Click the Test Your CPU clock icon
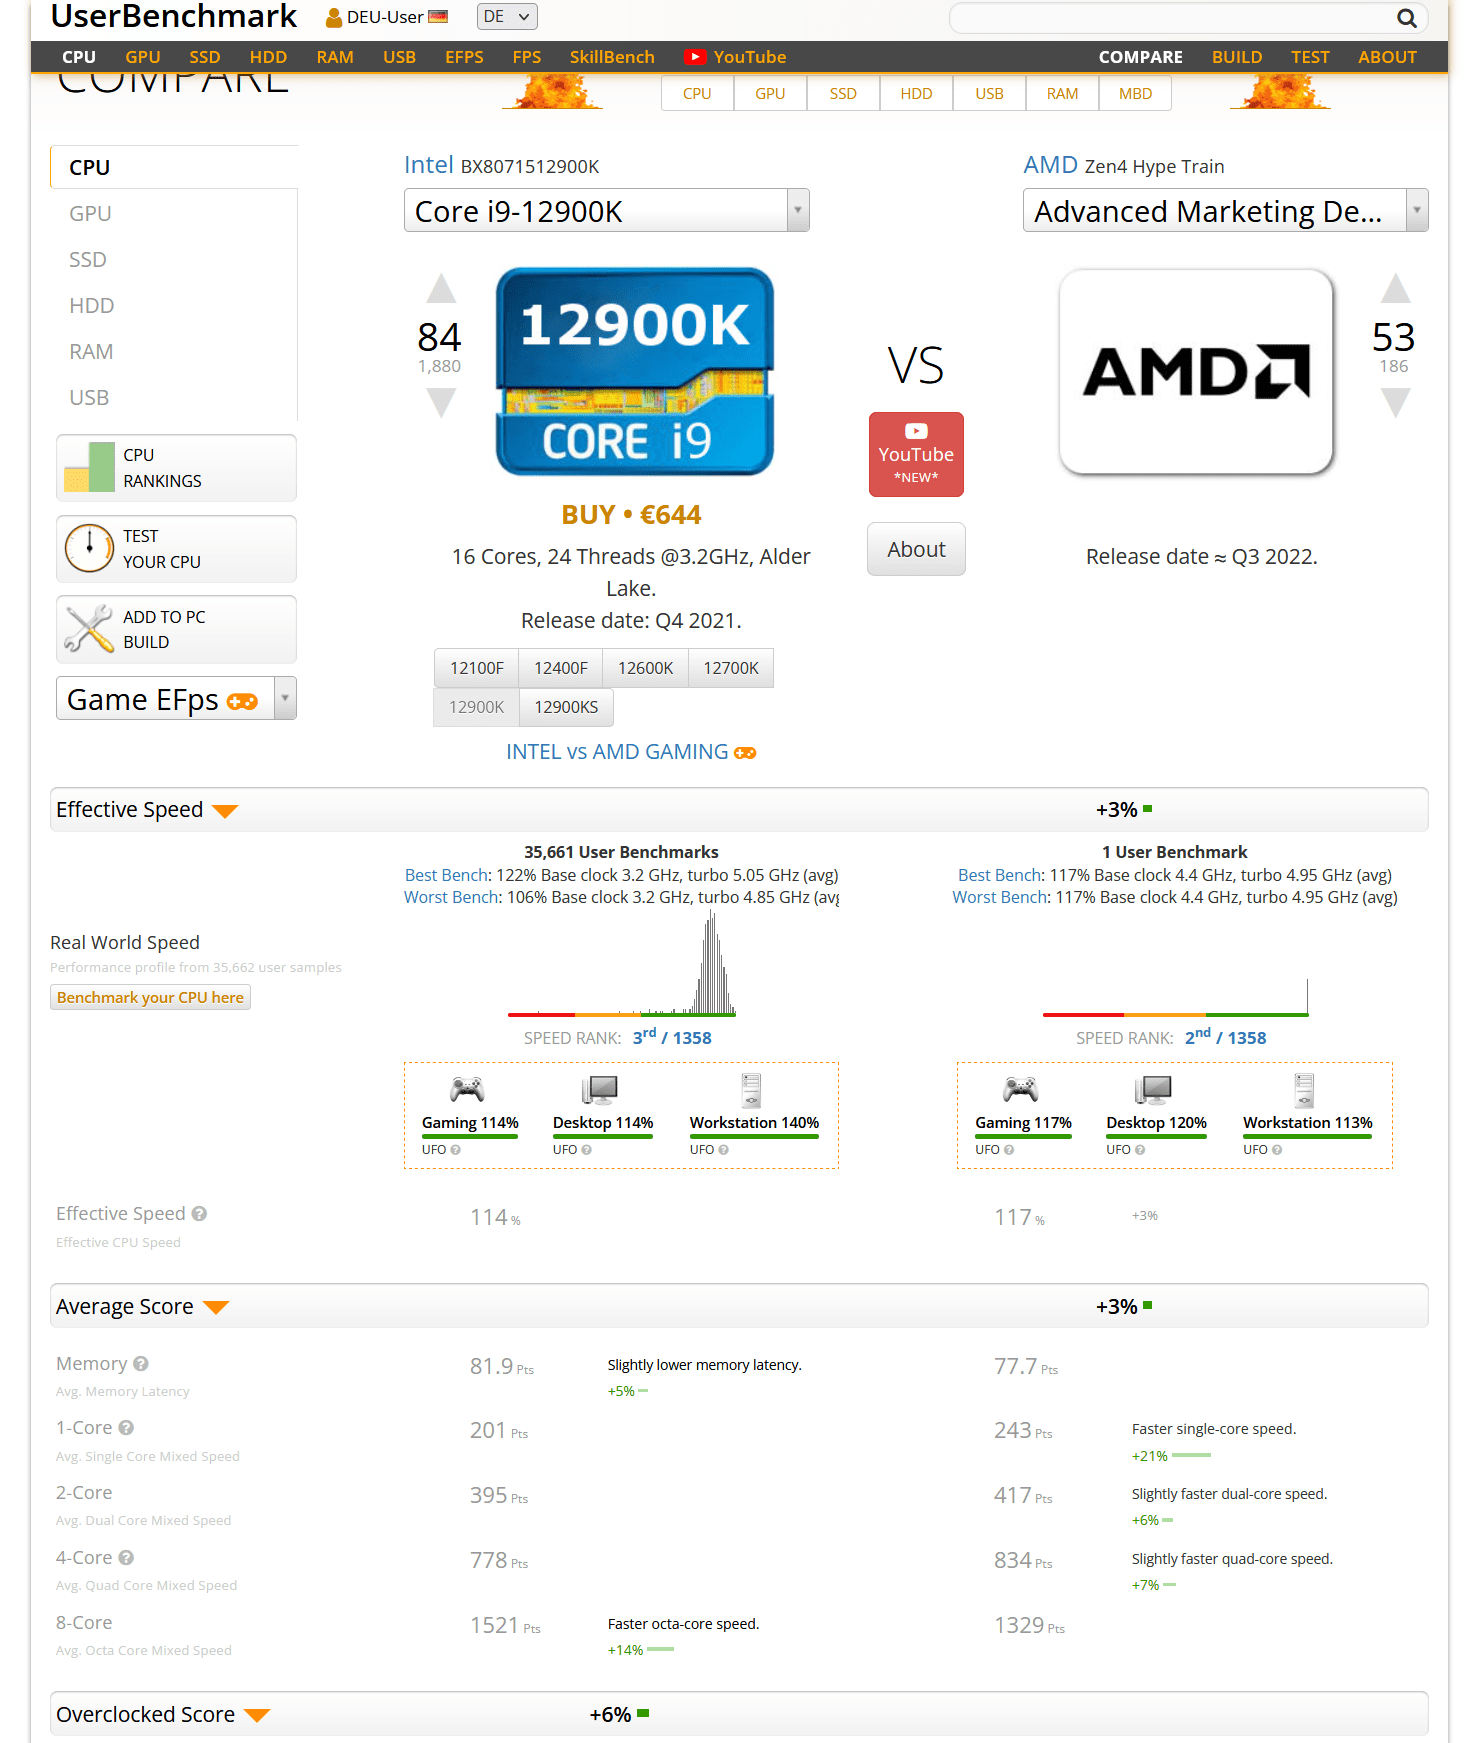The height and width of the screenshot is (1743, 1466). 90,549
